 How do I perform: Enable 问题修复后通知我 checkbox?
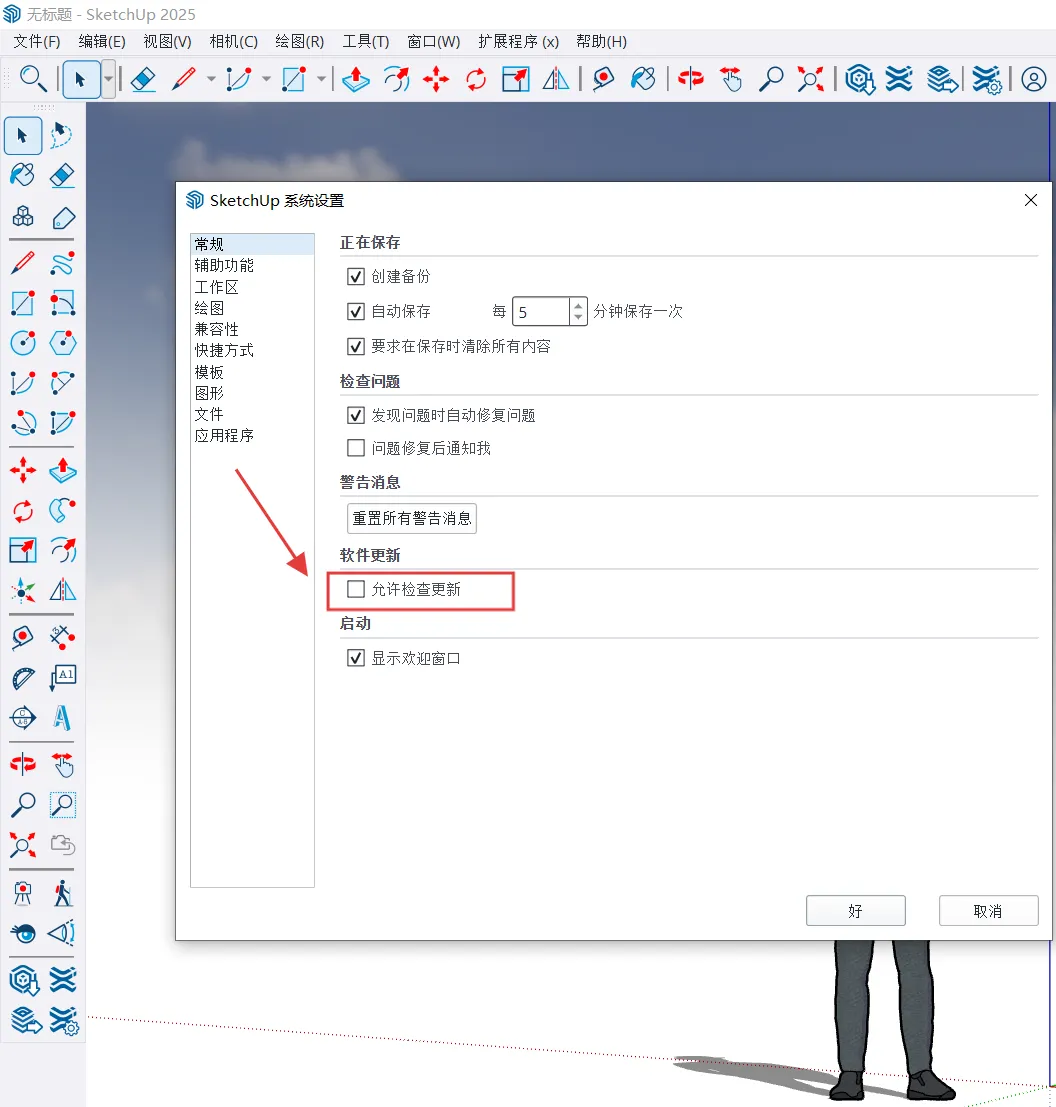coord(356,448)
